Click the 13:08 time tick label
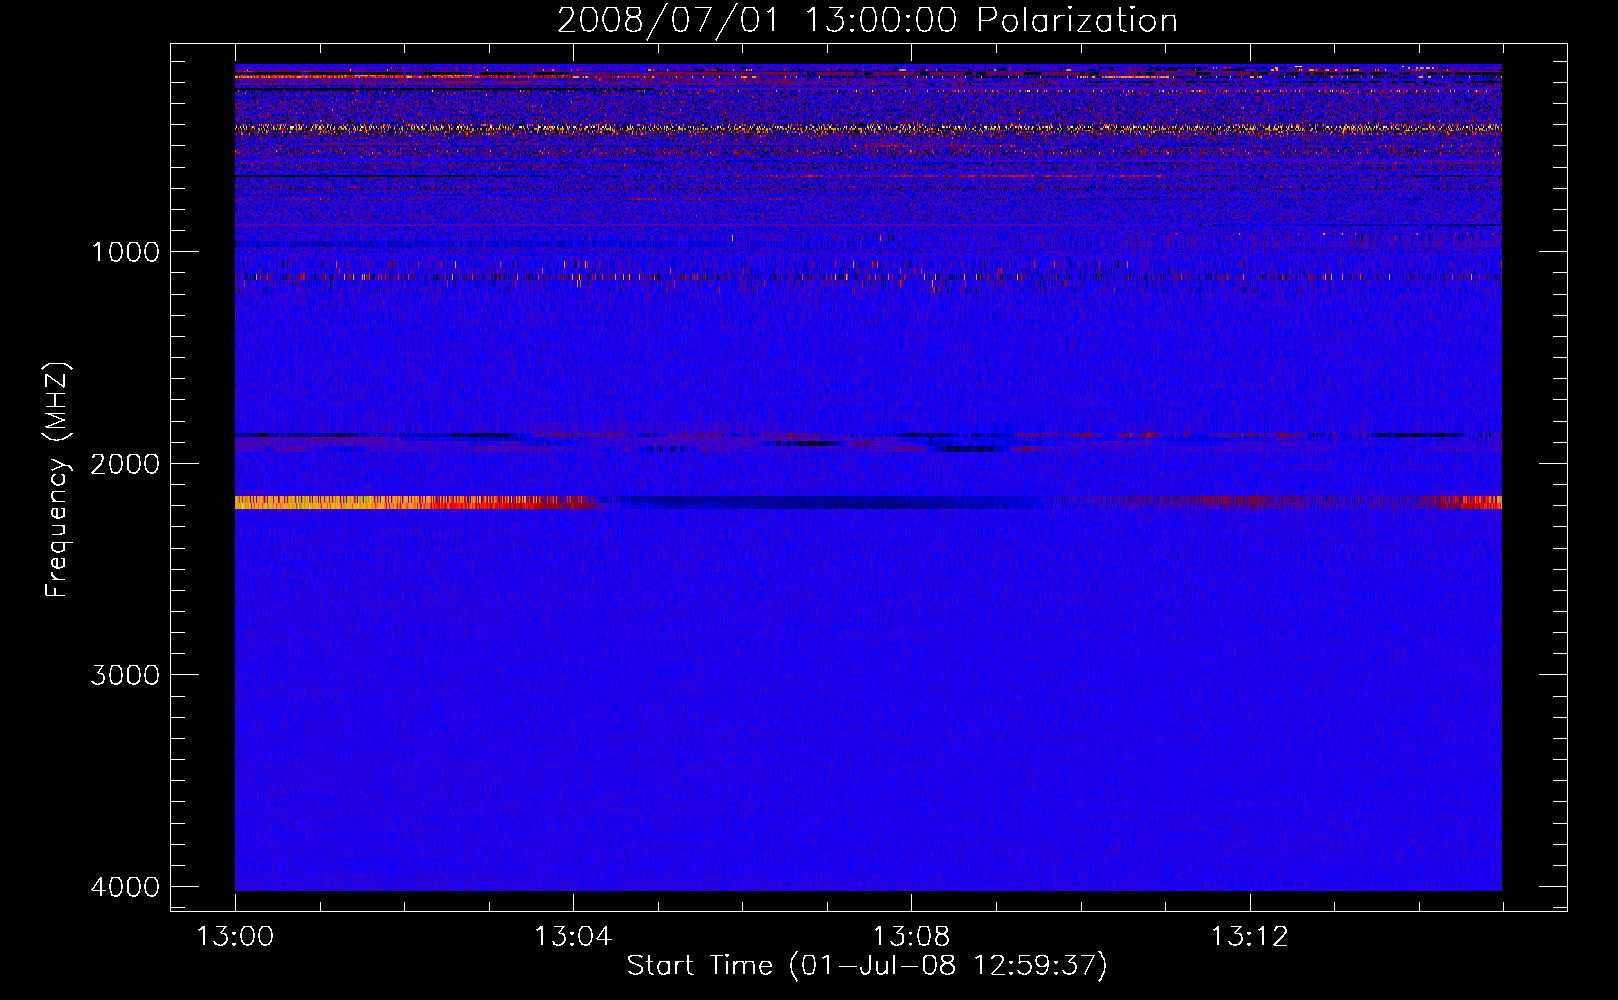 (x=911, y=937)
